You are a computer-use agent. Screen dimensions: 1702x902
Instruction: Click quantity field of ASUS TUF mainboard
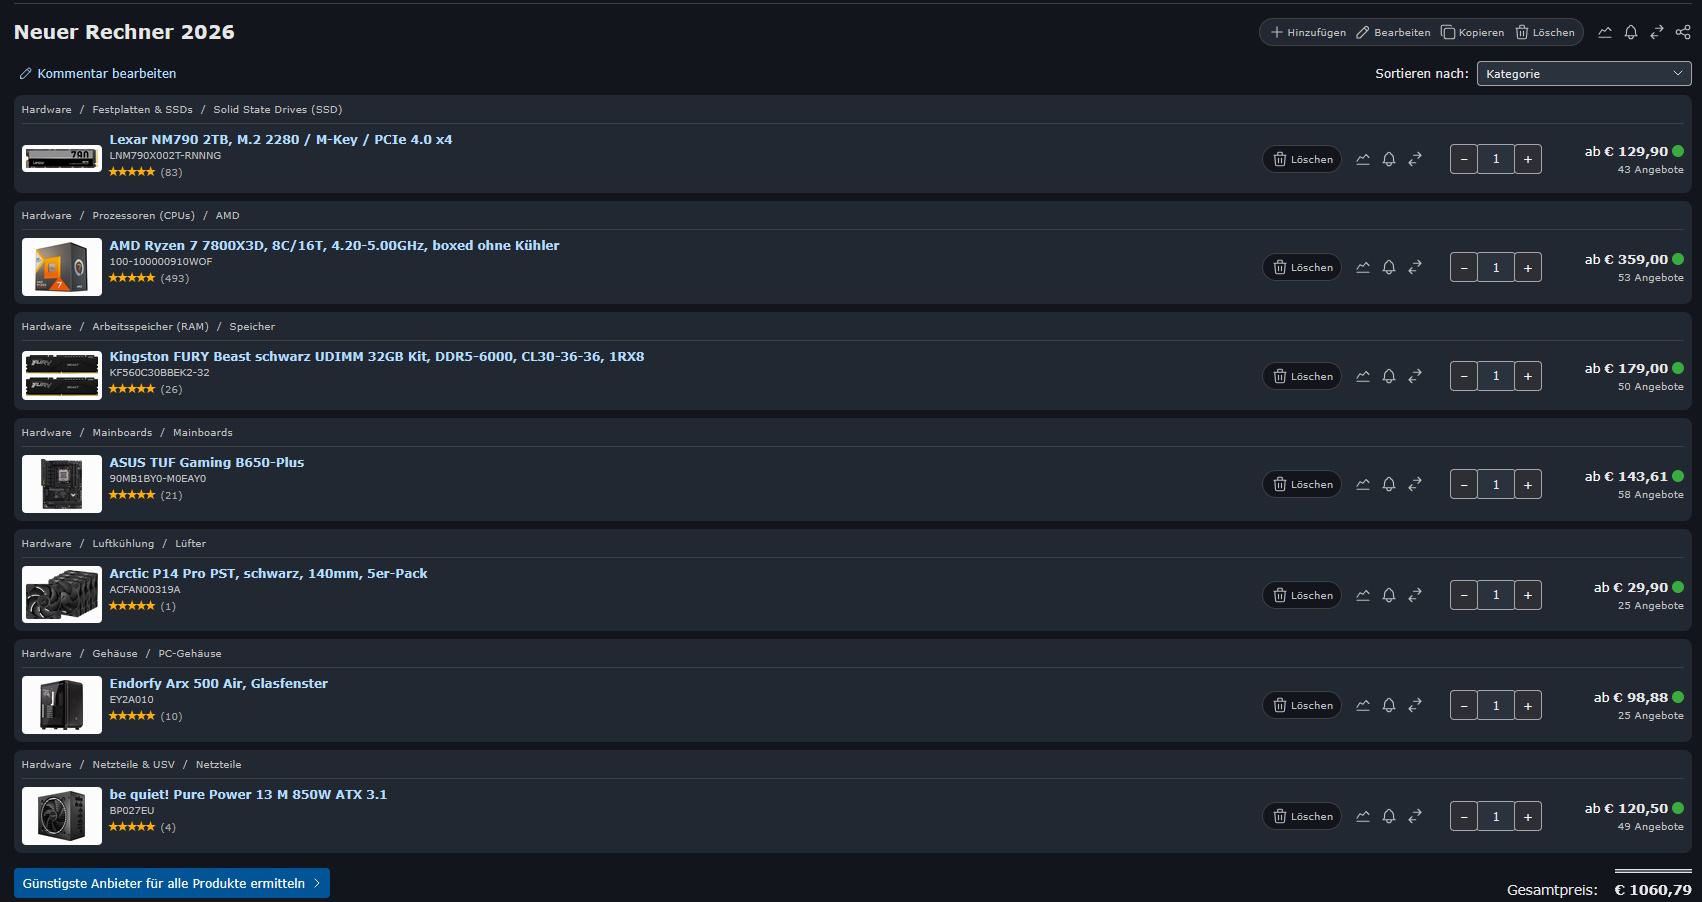[1496, 484]
